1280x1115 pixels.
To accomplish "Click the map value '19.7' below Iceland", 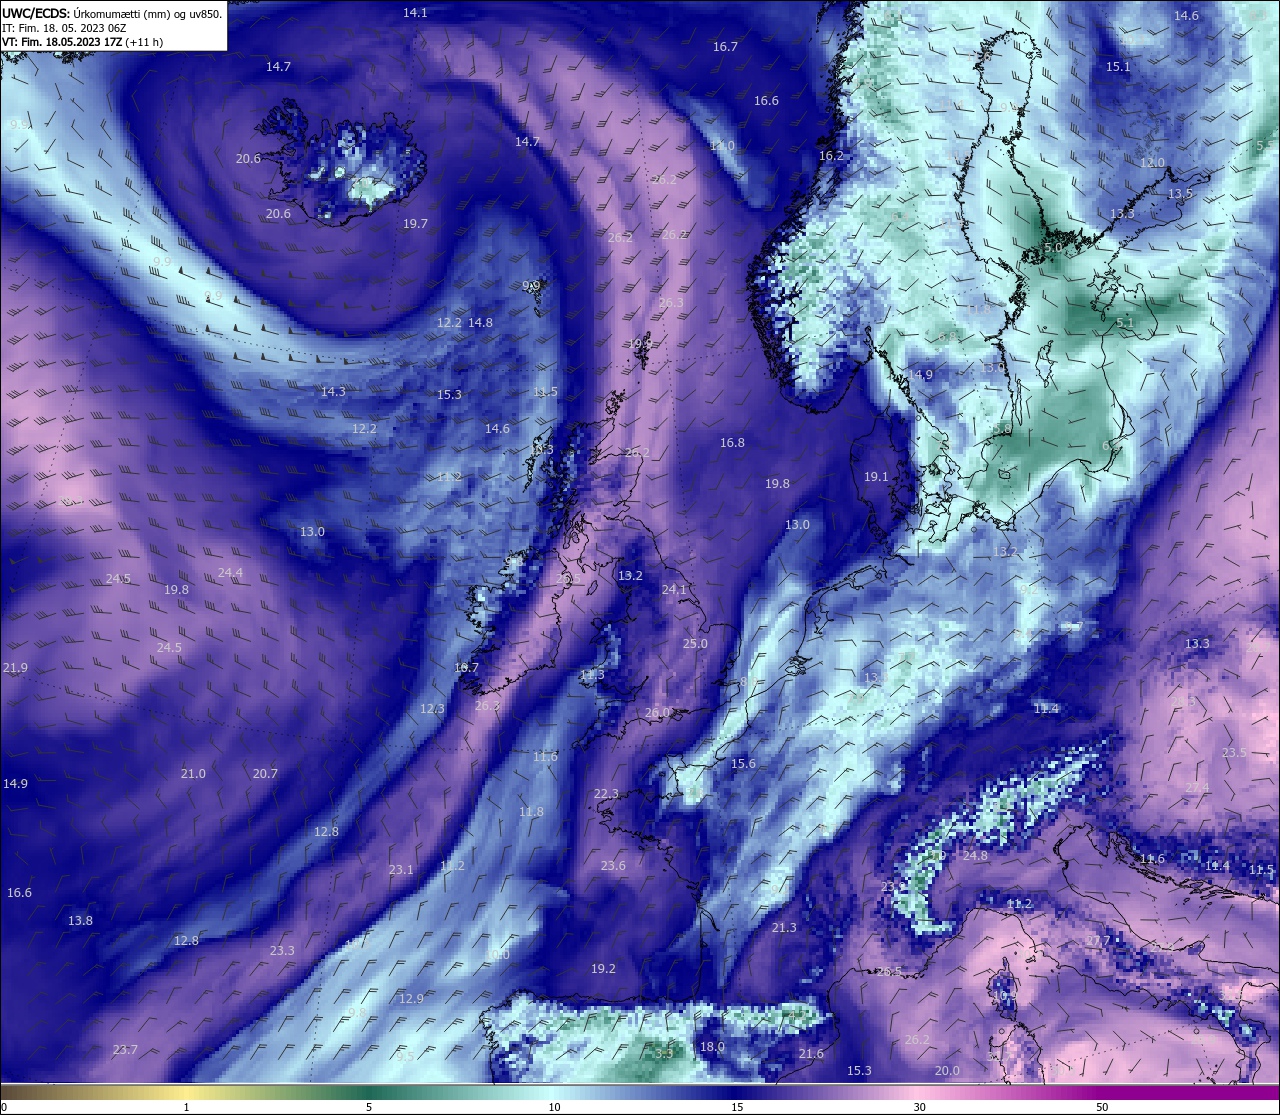I will (x=416, y=224).
